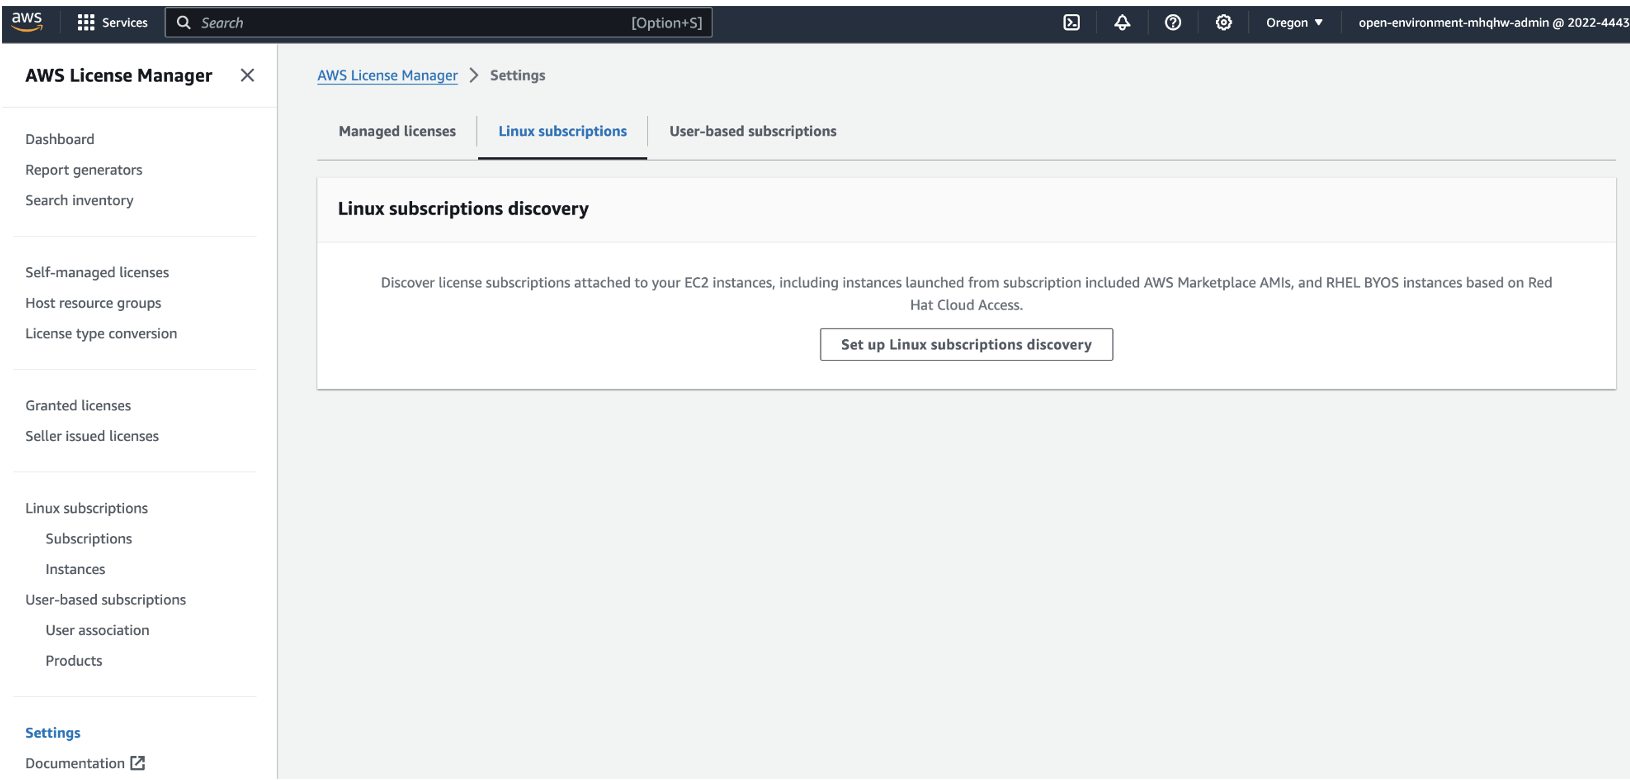Open Instances under Linux subscriptions
This screenshot has height=780, width=1630.
point(75,569)
